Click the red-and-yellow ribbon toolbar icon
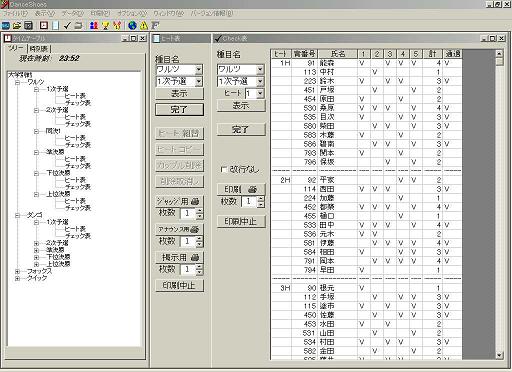Viewport: 512px width, 372px height. [117, 25]
